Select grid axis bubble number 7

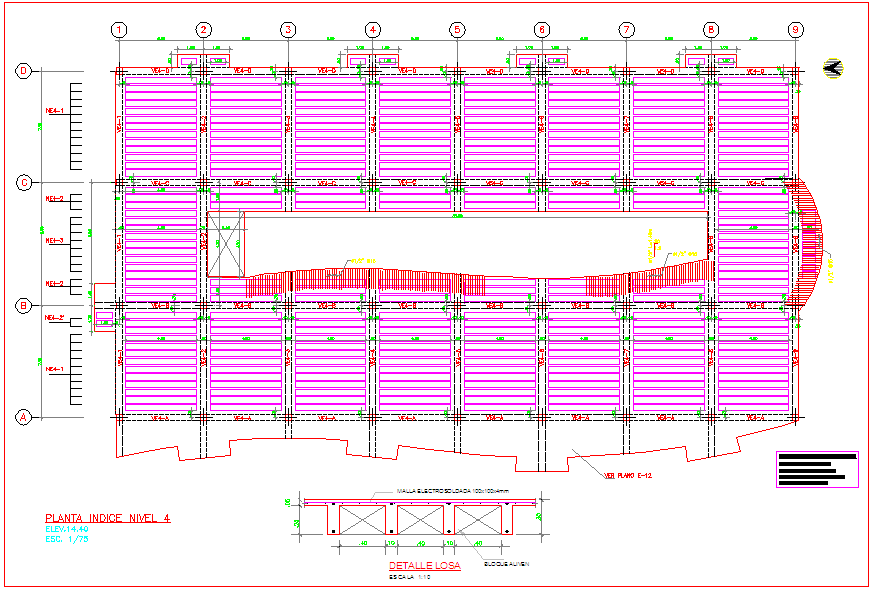(x=626, y=30)
